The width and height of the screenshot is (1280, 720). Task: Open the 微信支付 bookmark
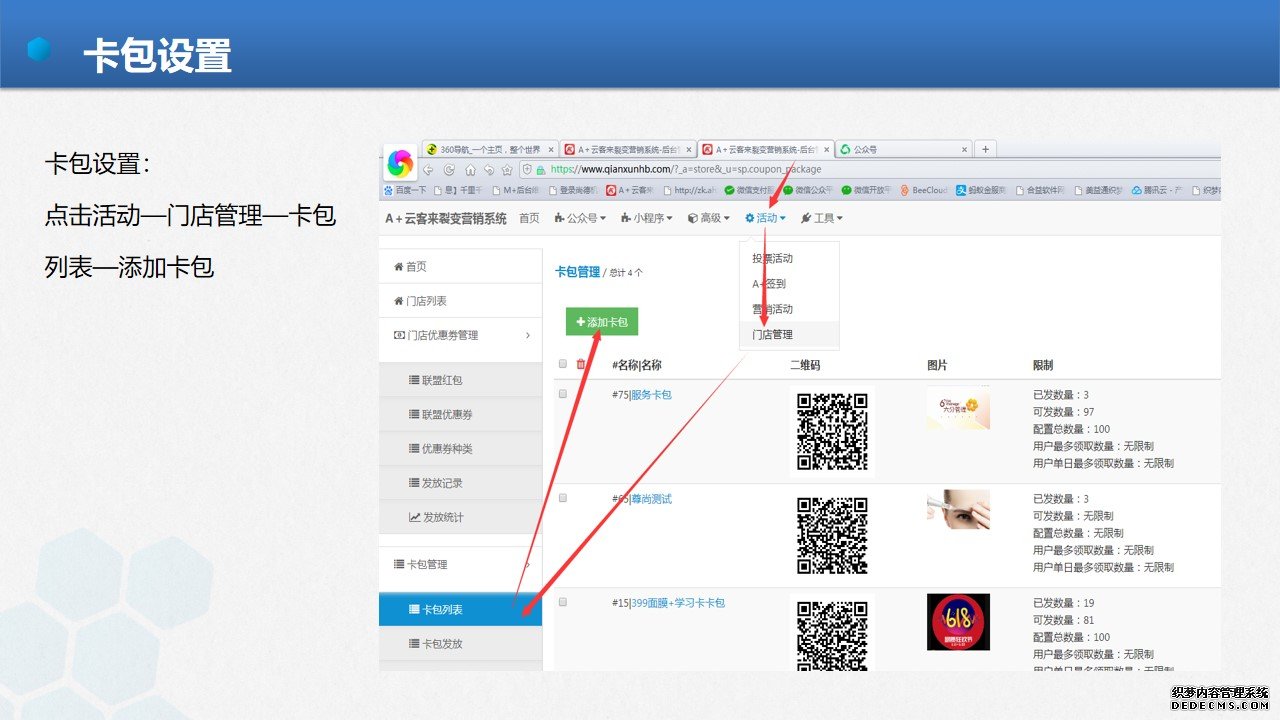click(747, 189)
